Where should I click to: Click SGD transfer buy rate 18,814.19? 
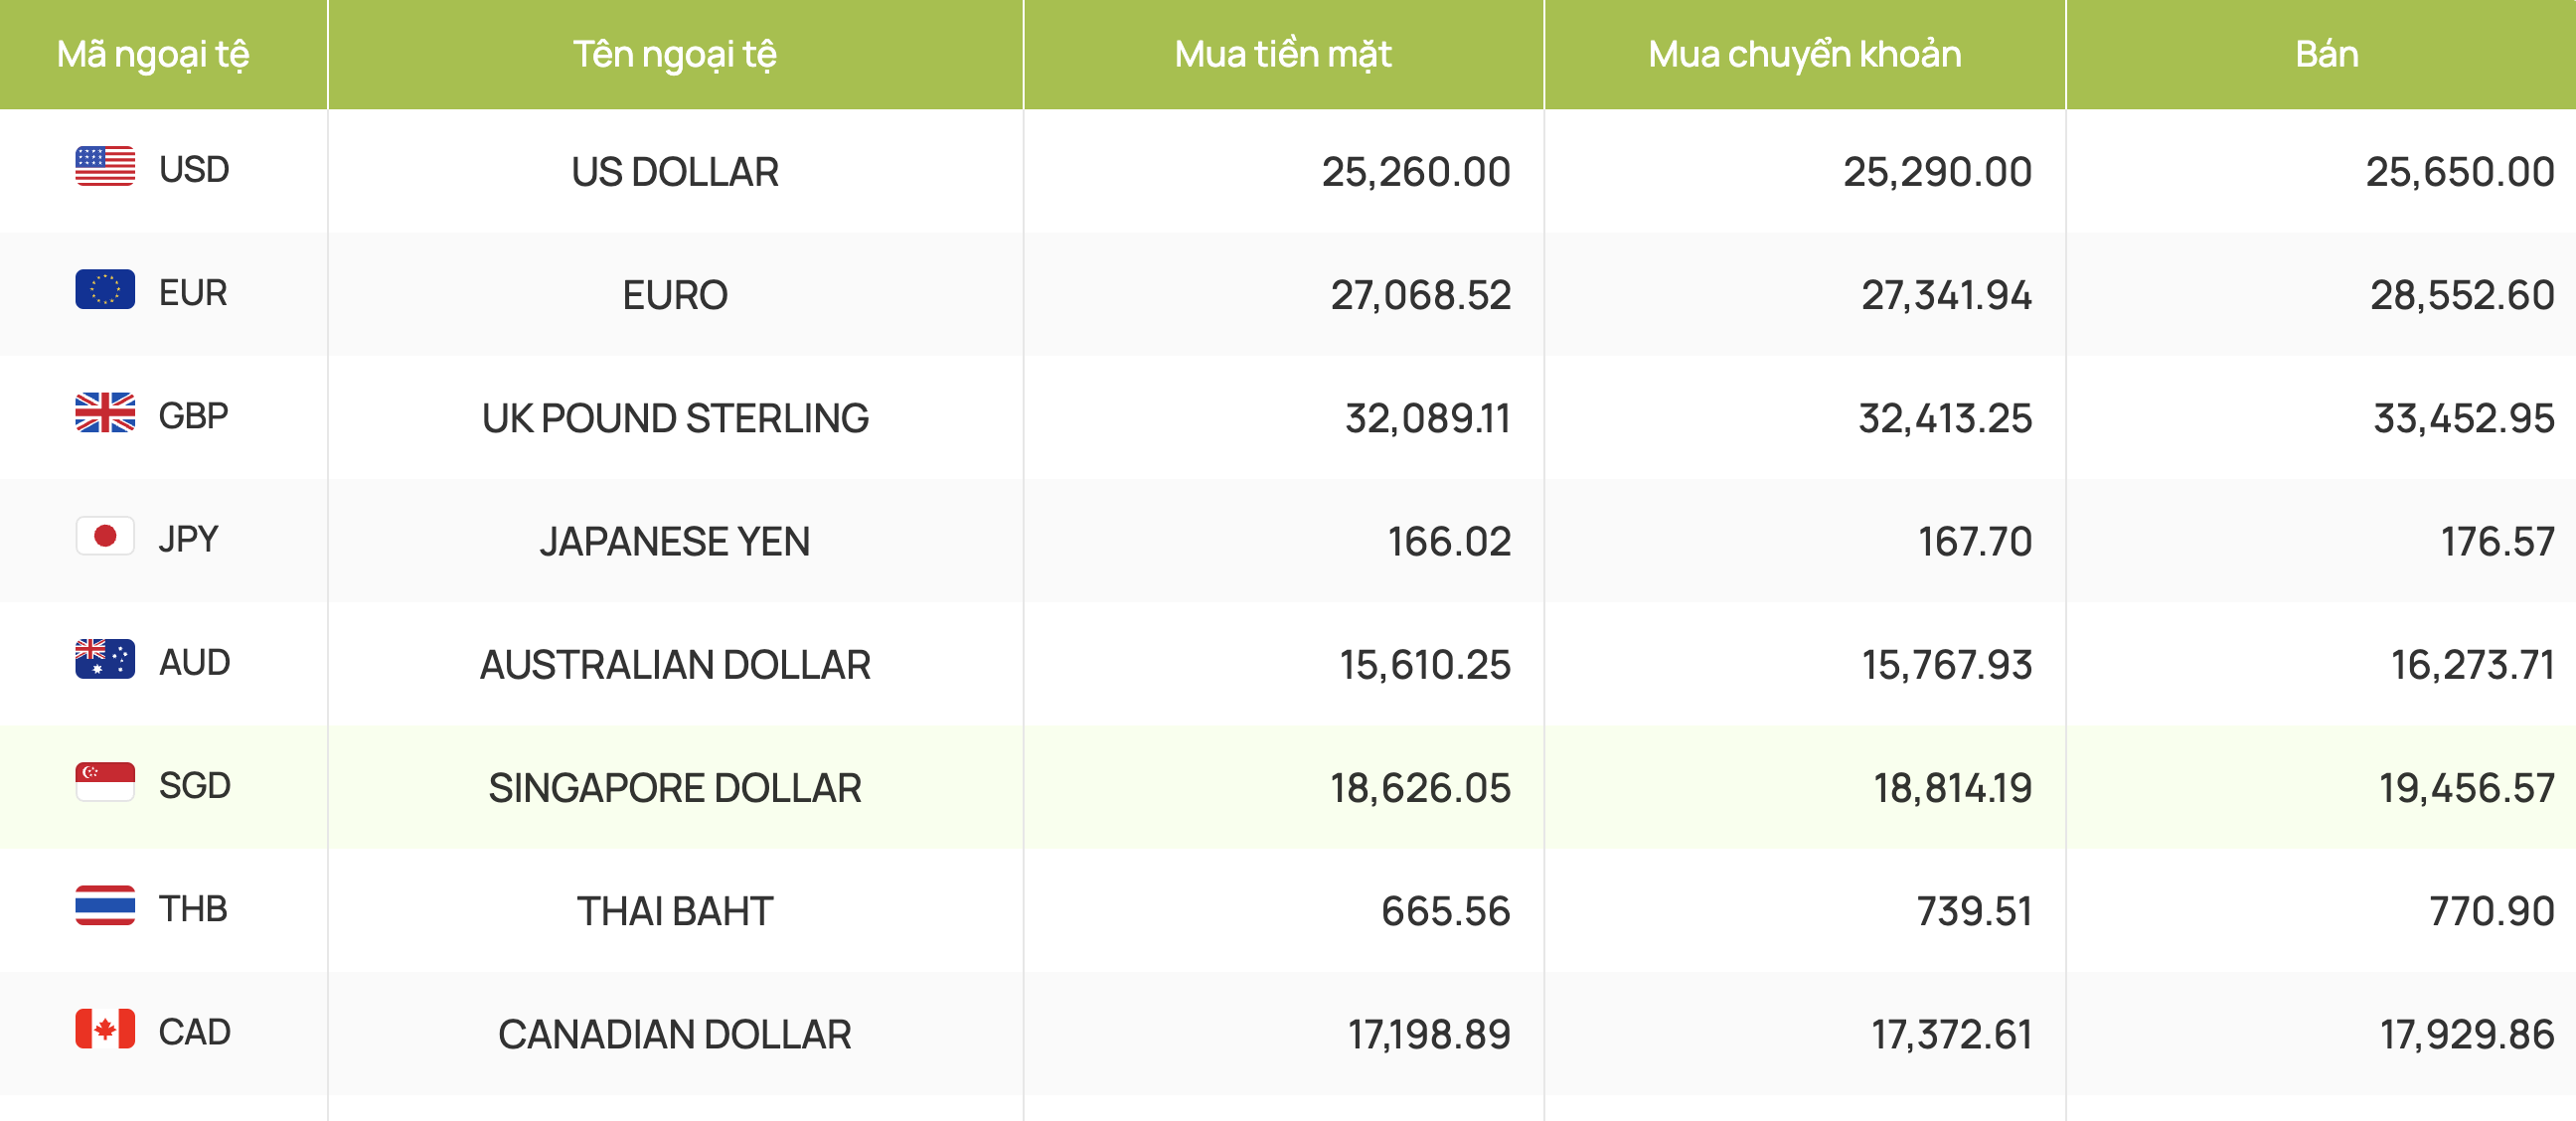coord(1953,787)
